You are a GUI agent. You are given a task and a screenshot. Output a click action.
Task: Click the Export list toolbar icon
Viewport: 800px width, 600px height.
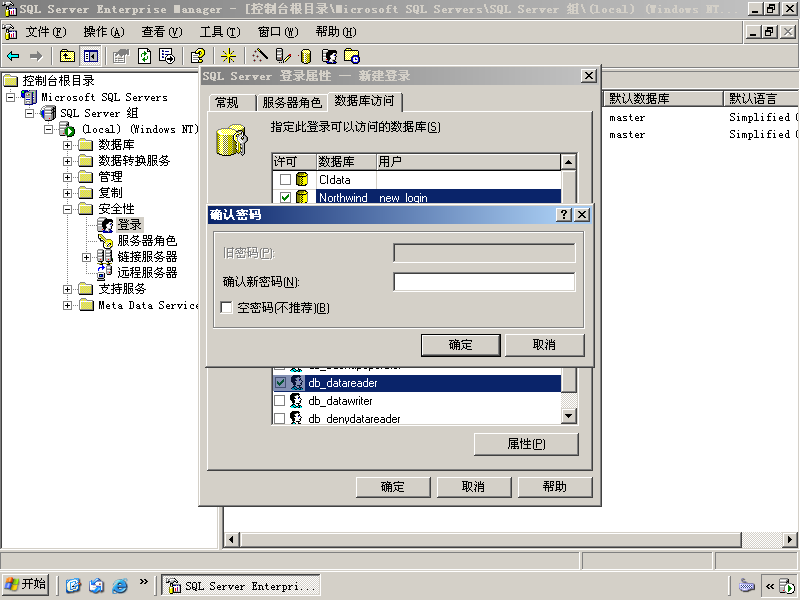(167, 56)
